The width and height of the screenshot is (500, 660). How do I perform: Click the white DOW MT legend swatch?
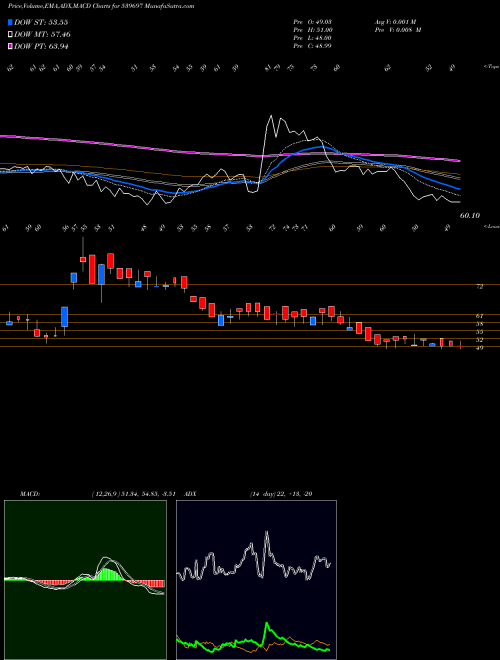[10, 35]
